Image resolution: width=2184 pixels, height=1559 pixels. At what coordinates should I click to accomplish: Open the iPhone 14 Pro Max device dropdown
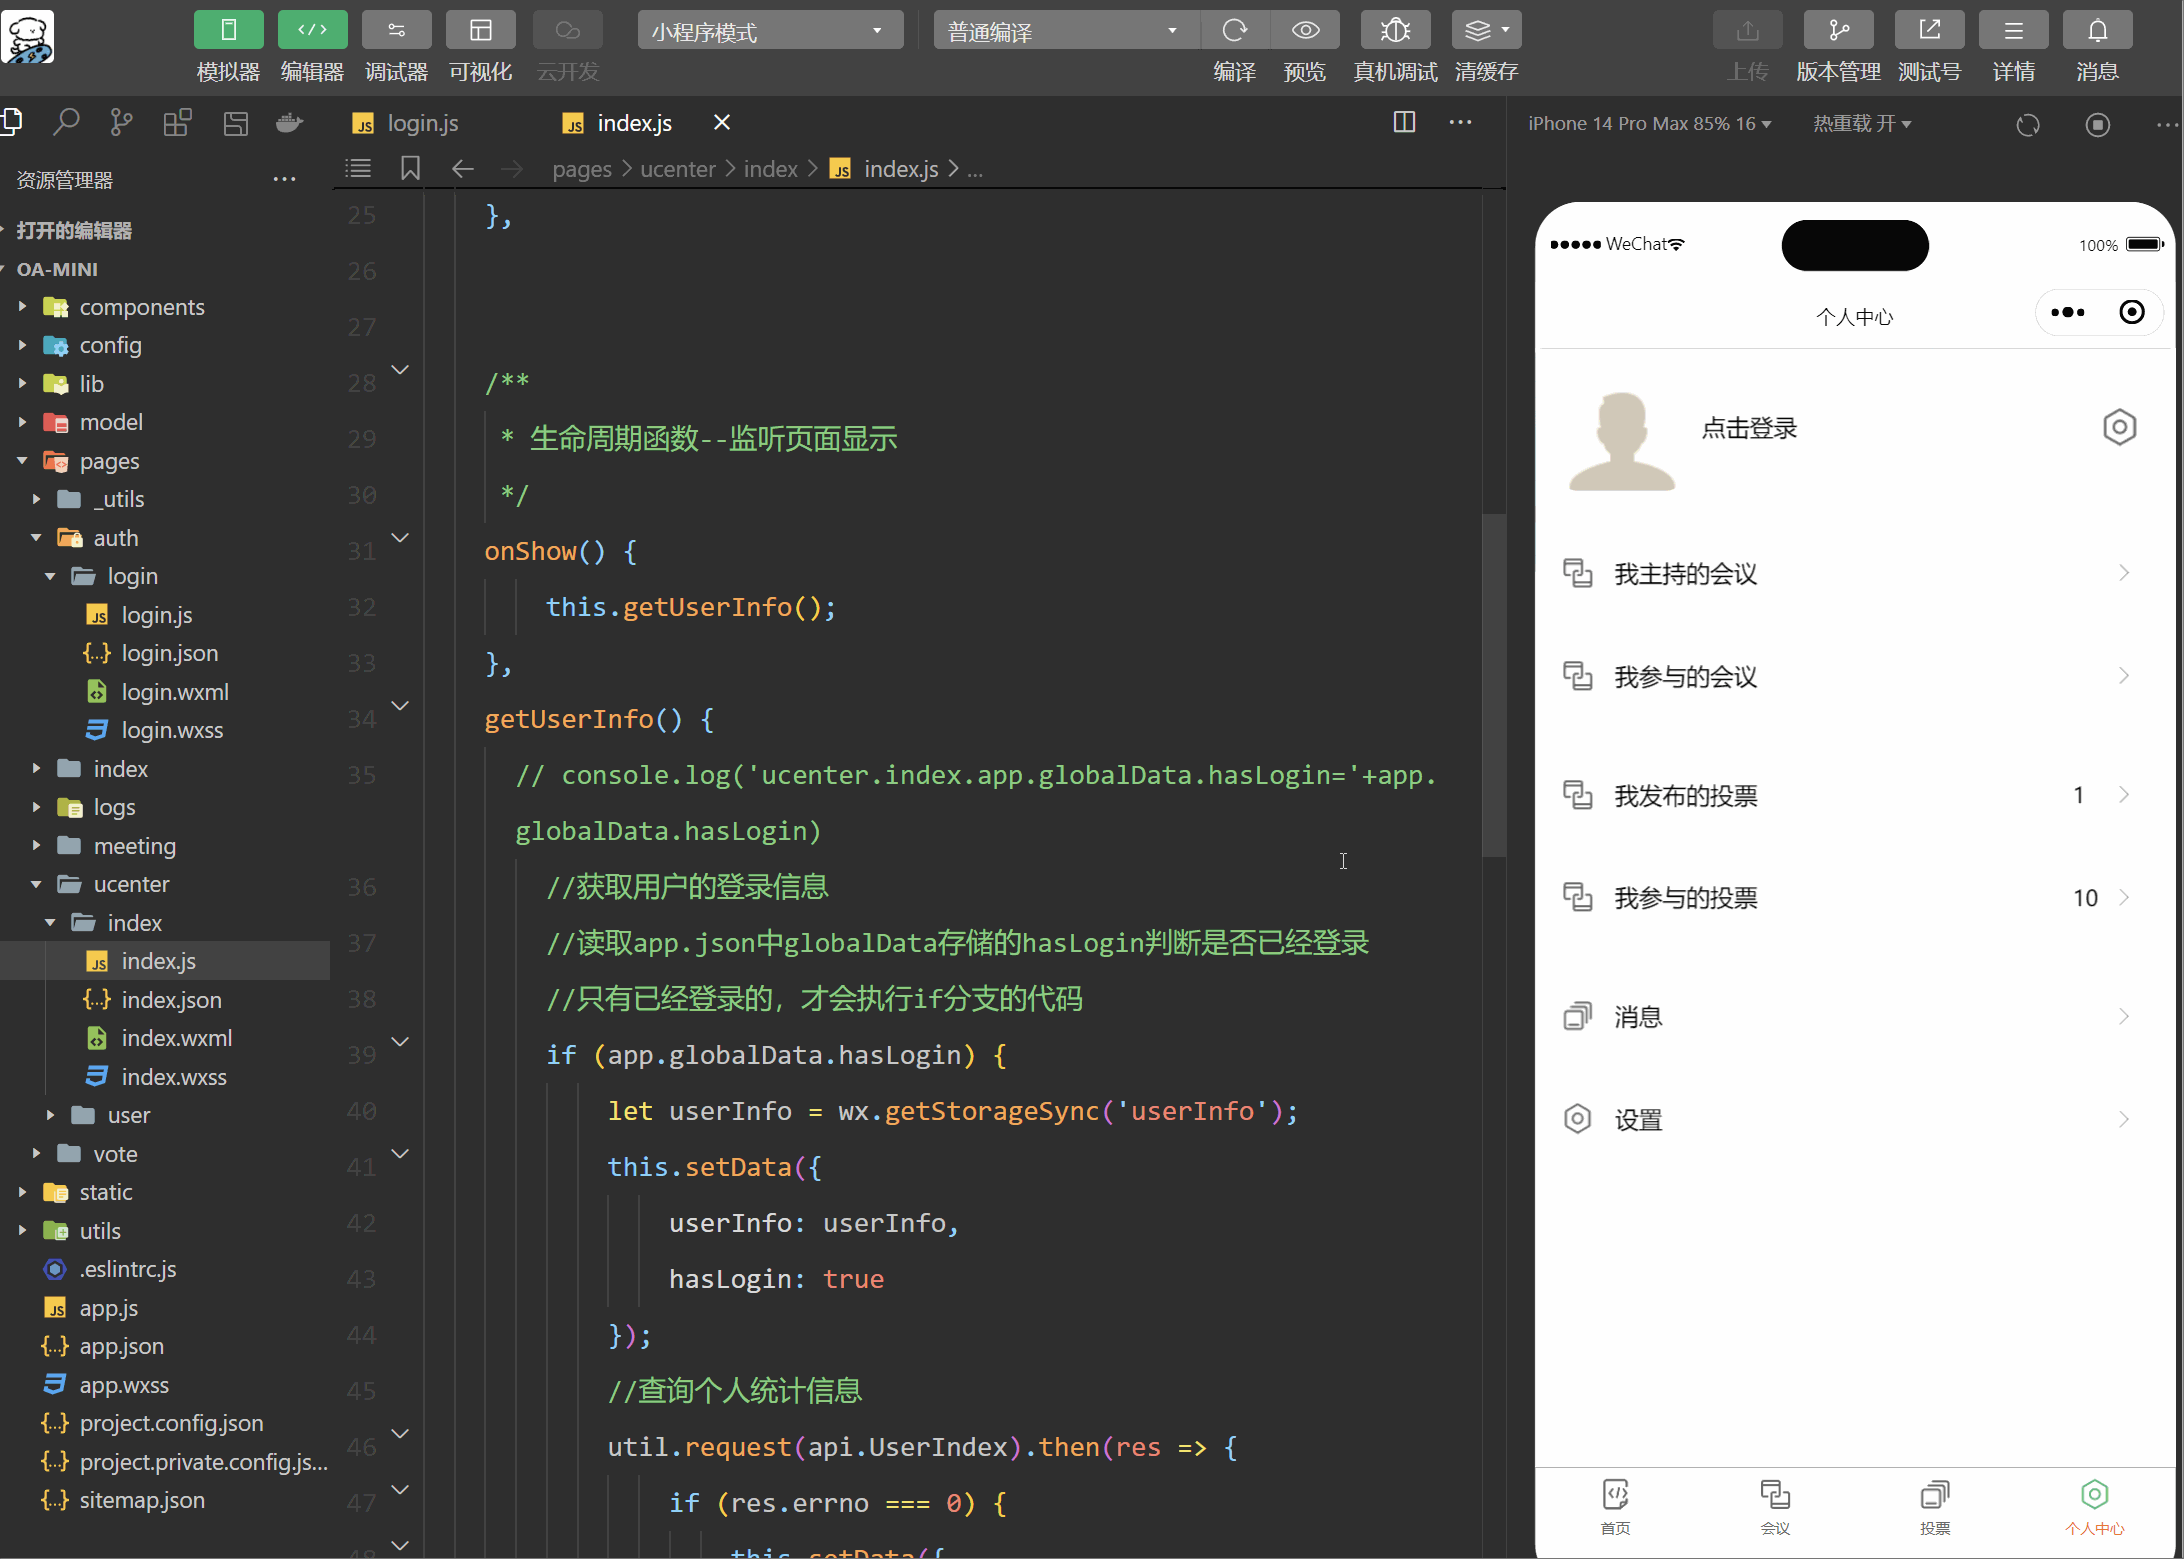(x=1648, y=124)
